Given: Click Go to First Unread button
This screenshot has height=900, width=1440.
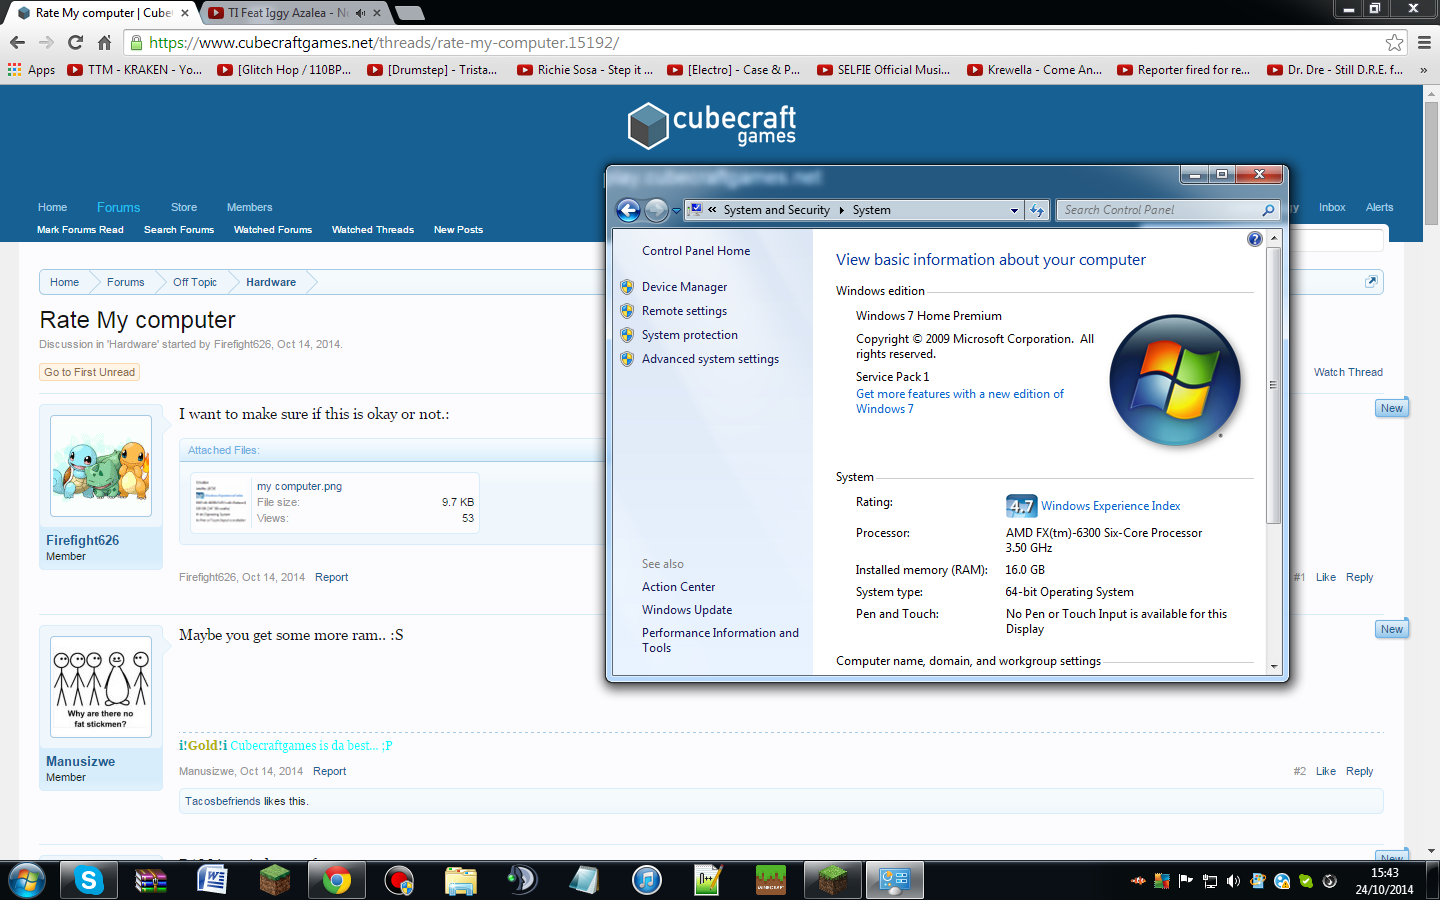Looking at the screenshot, I should pyautogui.click(x=89, y=372).
